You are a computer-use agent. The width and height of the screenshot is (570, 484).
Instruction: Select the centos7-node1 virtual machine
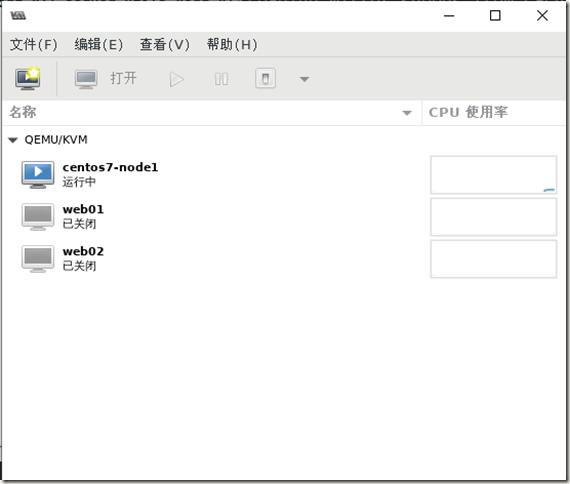(284, 175)
